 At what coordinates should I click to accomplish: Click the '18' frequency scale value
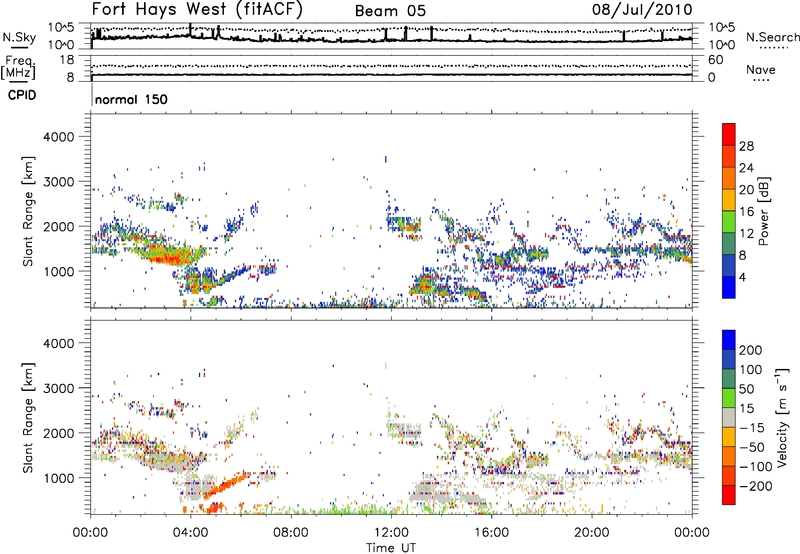[66, 60]
